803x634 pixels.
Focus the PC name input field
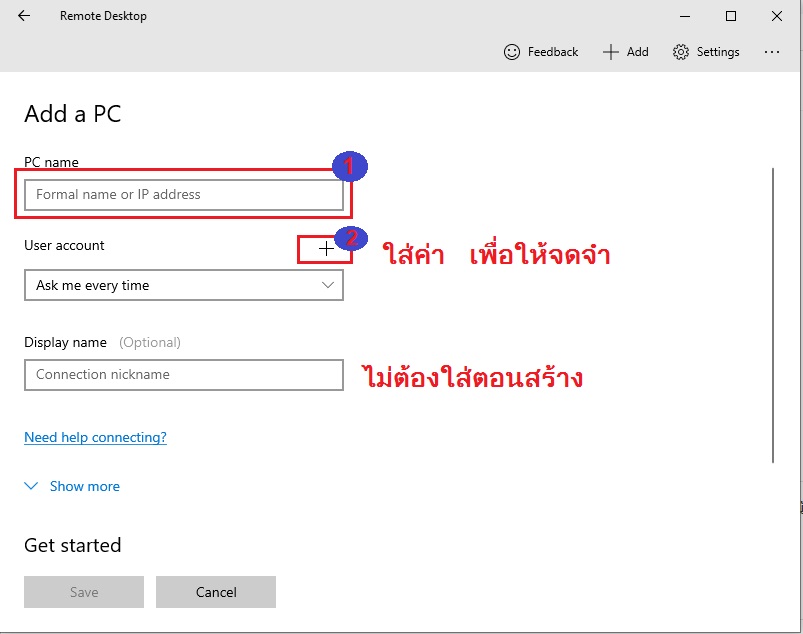point(183,194)
